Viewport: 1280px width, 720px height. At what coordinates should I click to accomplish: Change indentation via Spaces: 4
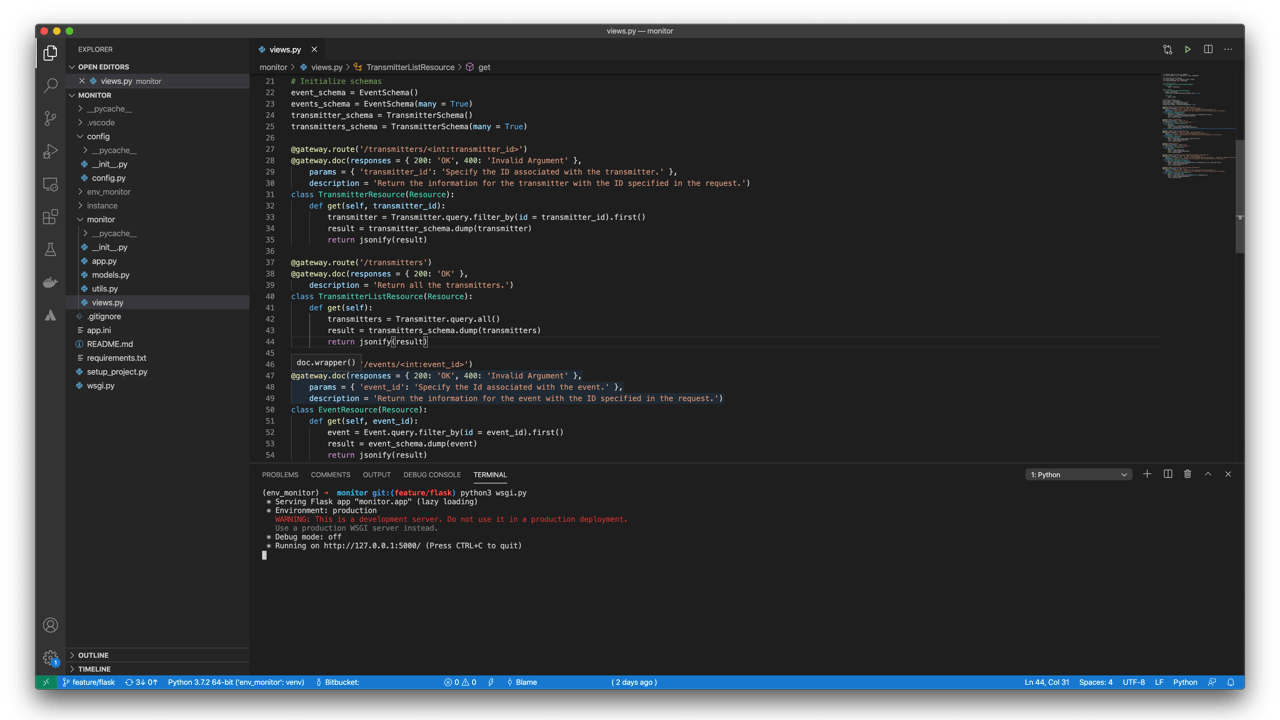click(x=1096, y=682)
